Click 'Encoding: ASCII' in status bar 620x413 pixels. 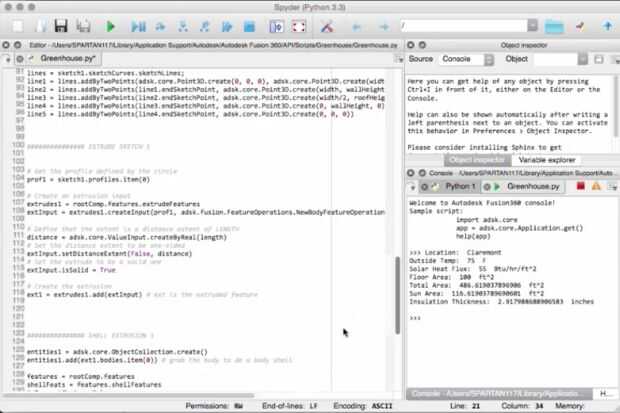point(363,406)
